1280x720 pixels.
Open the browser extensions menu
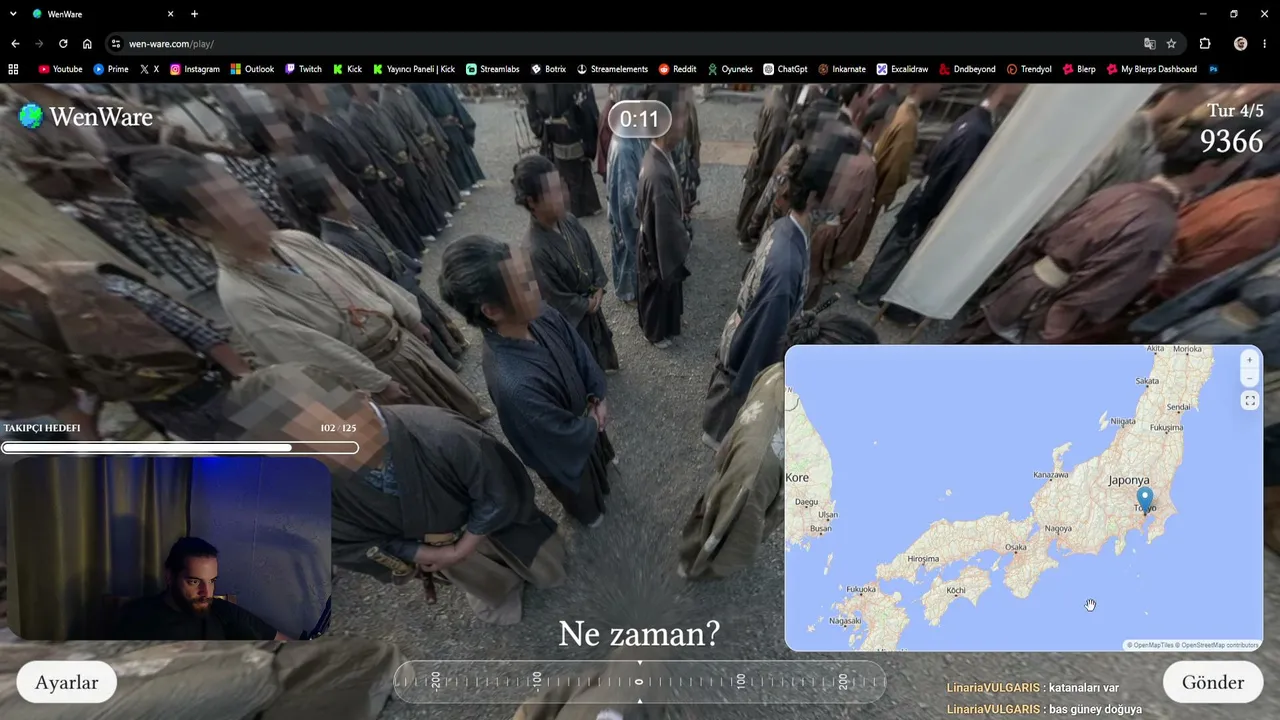click(1205, 44)
